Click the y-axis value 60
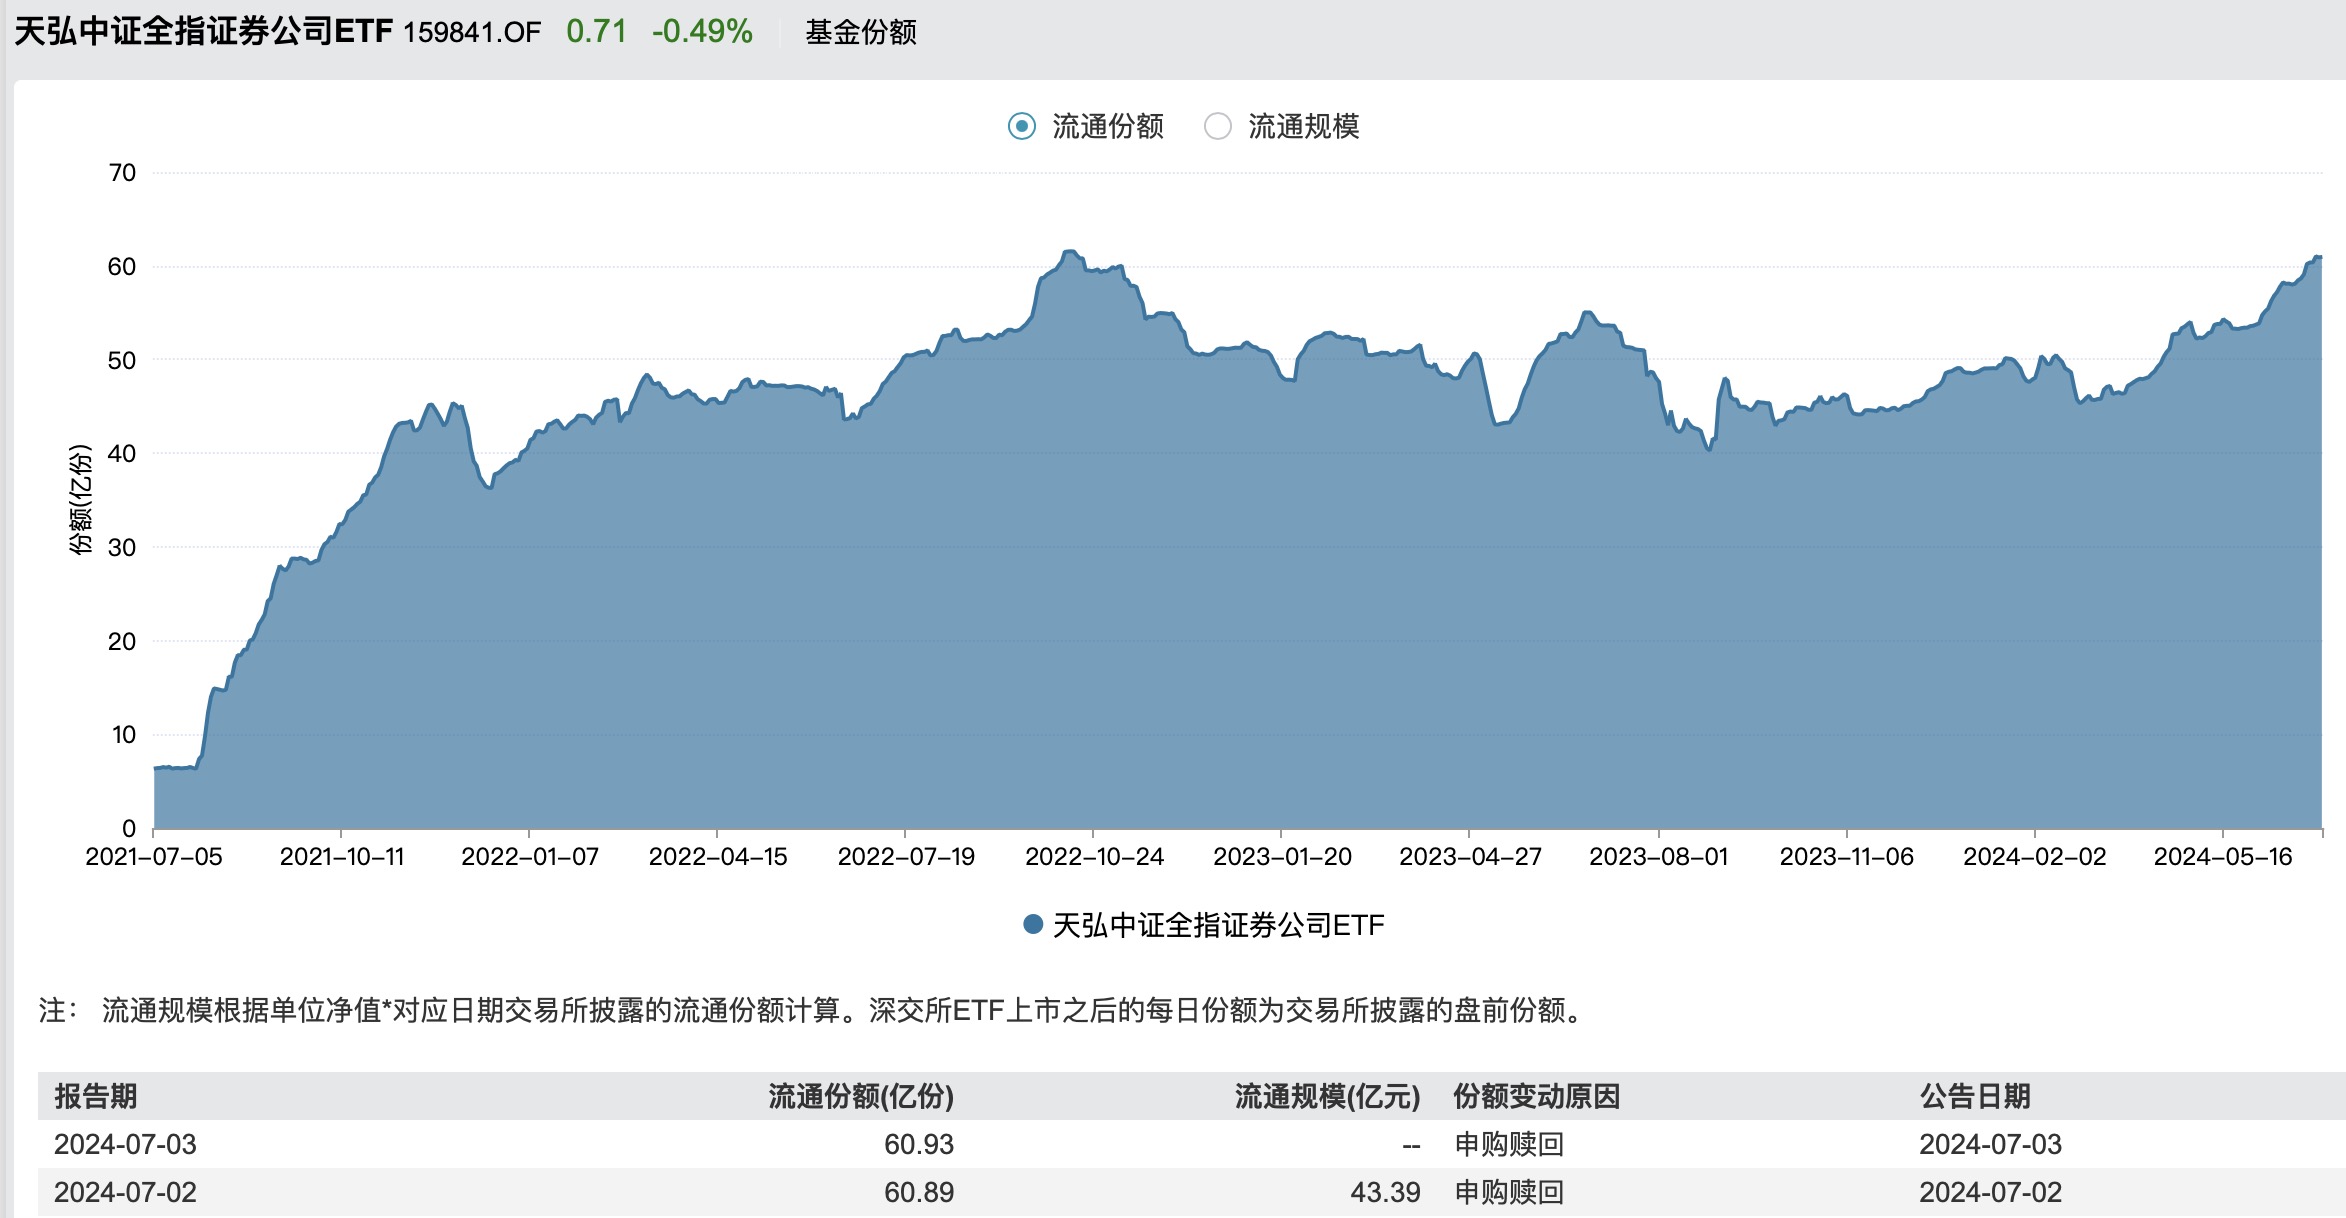This screenshot has width=2346, height=1218. coord(122,266)
